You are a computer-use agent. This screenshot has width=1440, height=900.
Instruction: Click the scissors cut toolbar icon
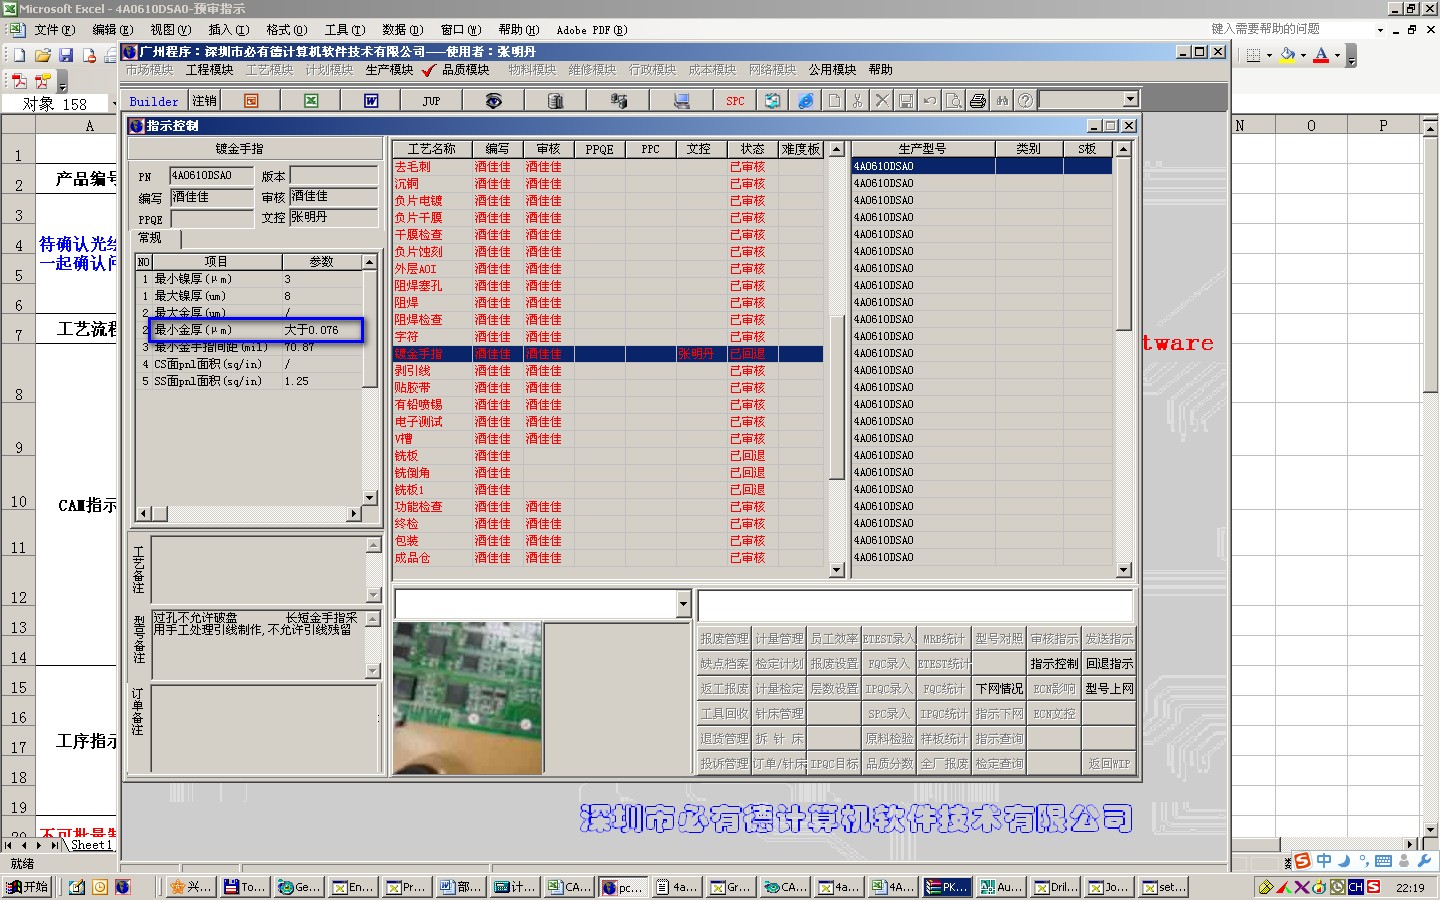(x=857, y=101)
